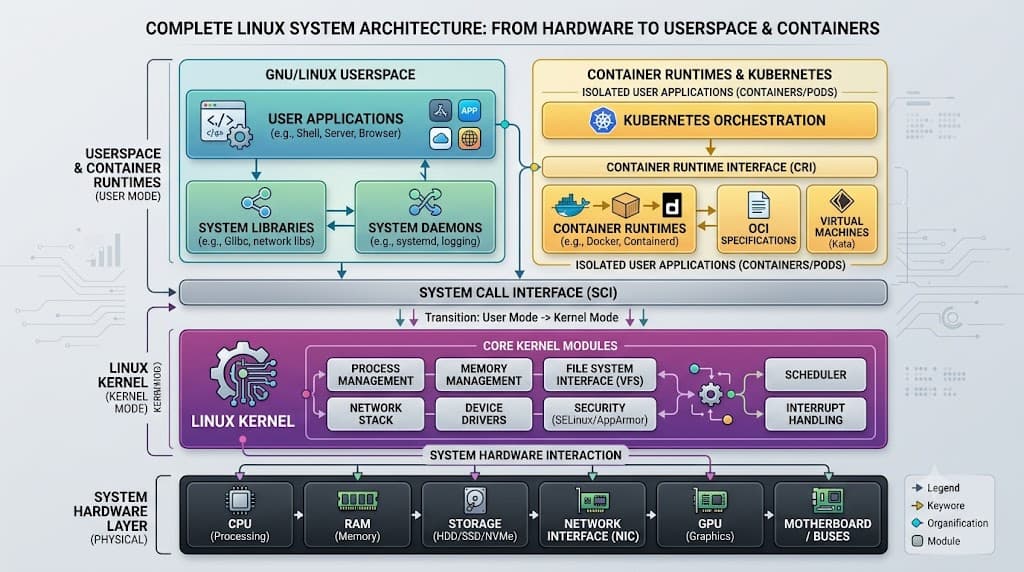The height and width of the screenshot is (572, 1024).
Task: Click the main diagram title text
Action: tap(513, 29)
